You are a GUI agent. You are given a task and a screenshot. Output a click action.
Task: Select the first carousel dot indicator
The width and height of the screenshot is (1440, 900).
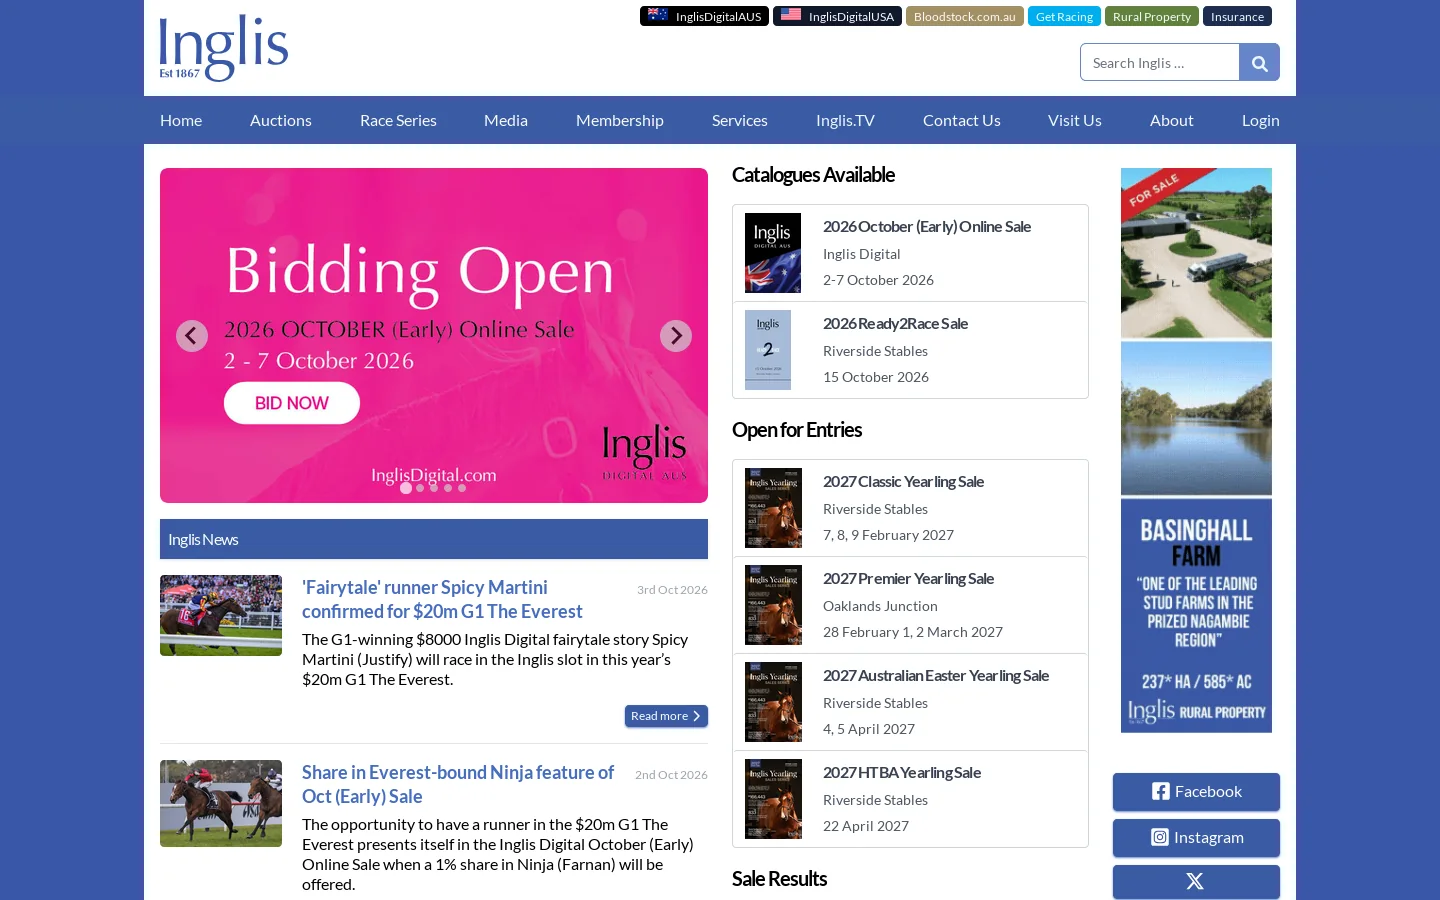pyautogui.click(x=406, y=488)
